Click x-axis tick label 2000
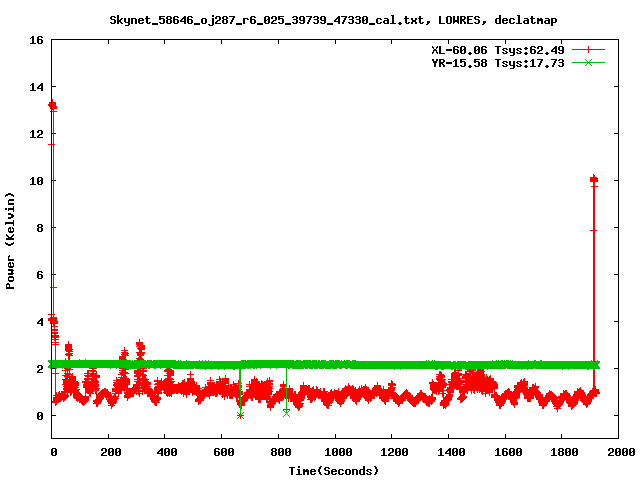640x480 pixels. (x=621, y=452)
